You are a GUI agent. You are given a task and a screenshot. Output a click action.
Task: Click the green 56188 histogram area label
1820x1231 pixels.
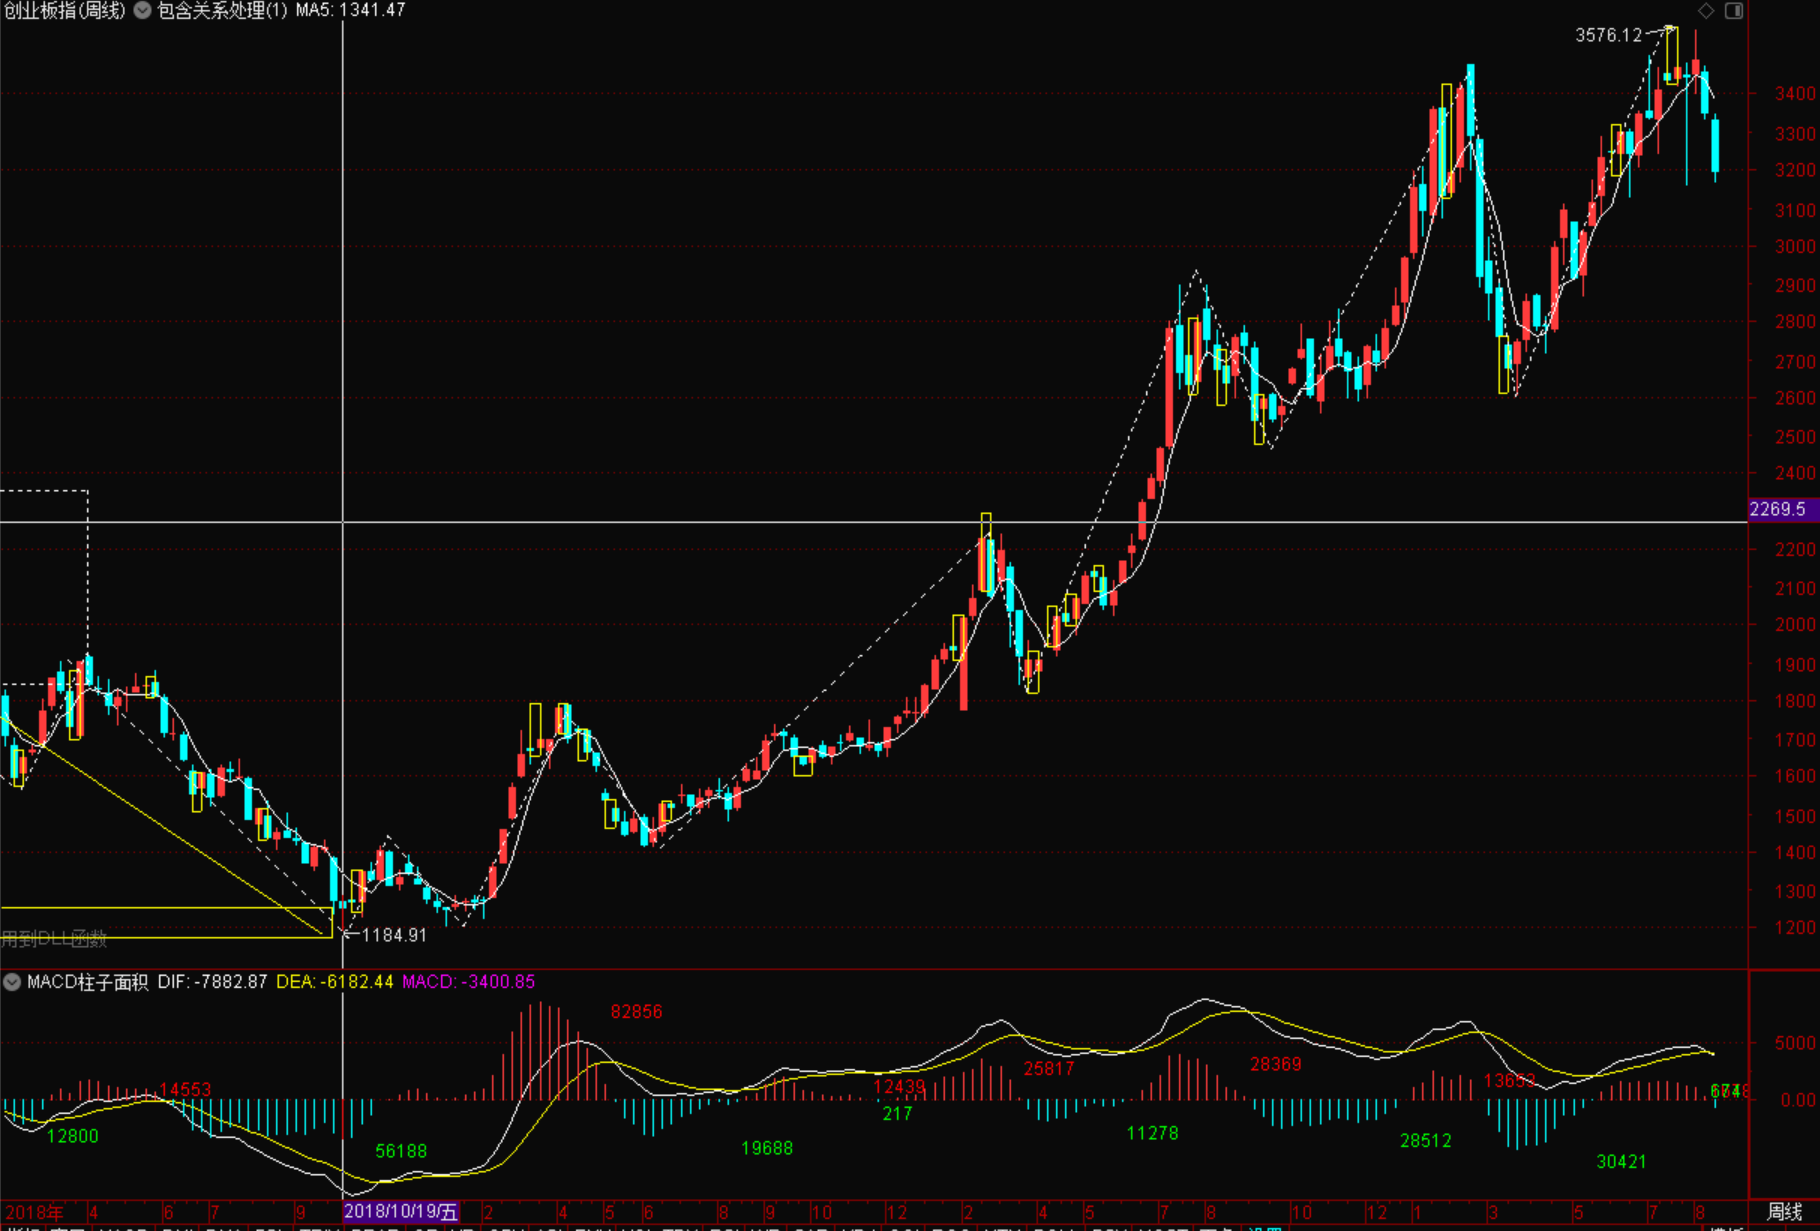tap(401, 1152)
